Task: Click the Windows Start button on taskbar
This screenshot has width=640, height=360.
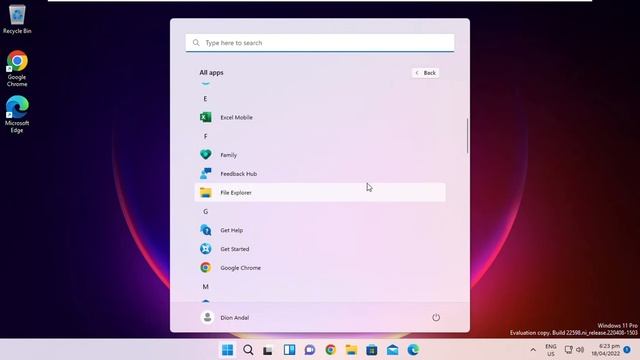Action: tap(227, 350)
